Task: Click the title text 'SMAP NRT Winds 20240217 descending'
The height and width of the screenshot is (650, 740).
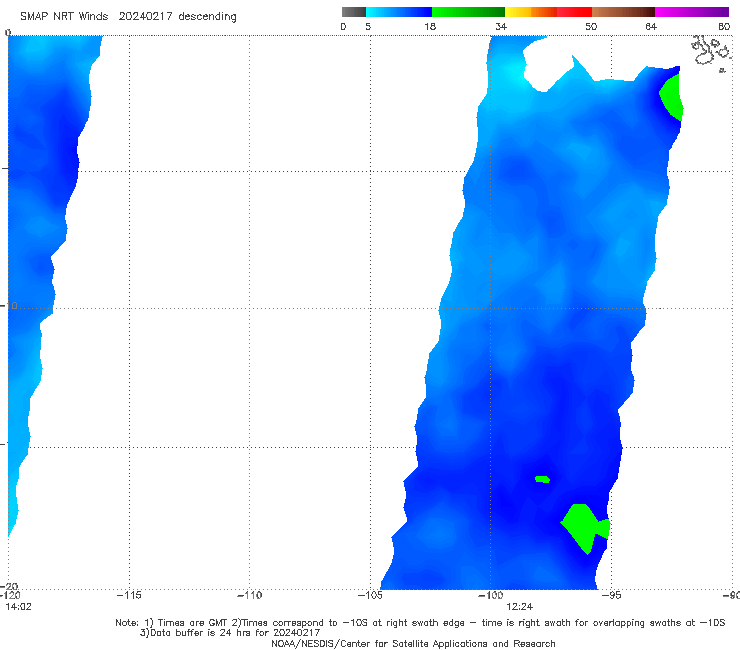Action: 128,17
